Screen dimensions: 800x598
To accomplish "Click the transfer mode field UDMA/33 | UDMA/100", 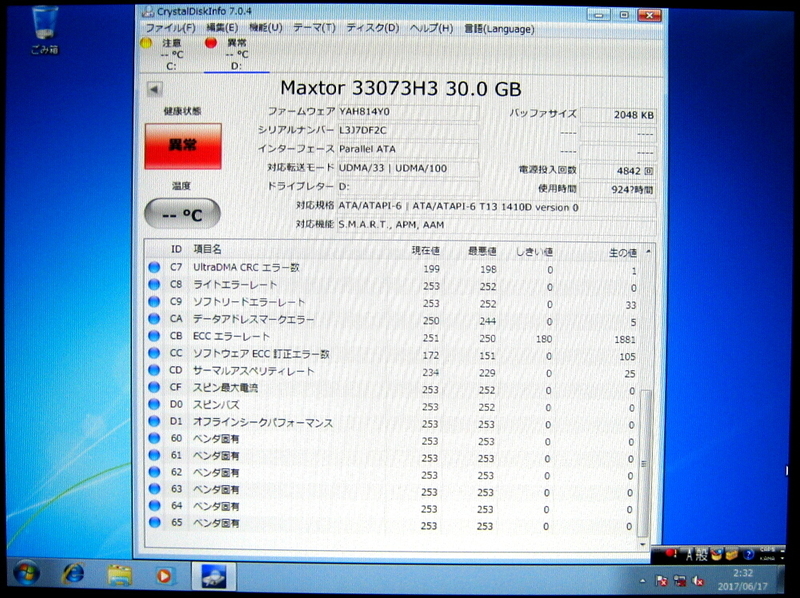I will tap(408, 168).
